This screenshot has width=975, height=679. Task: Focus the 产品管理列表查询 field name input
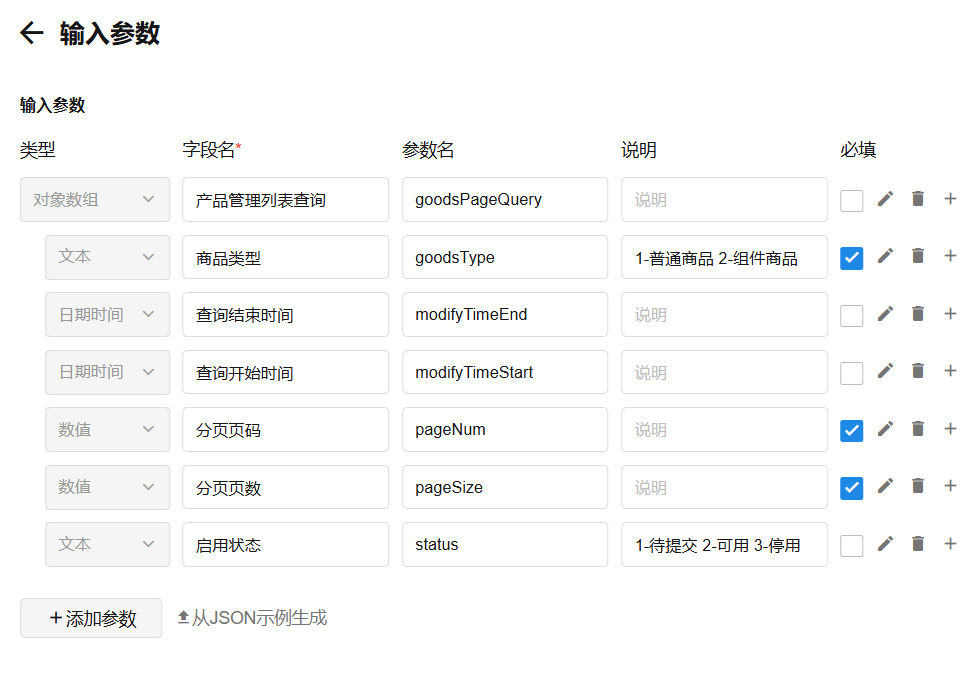point(285,200)
